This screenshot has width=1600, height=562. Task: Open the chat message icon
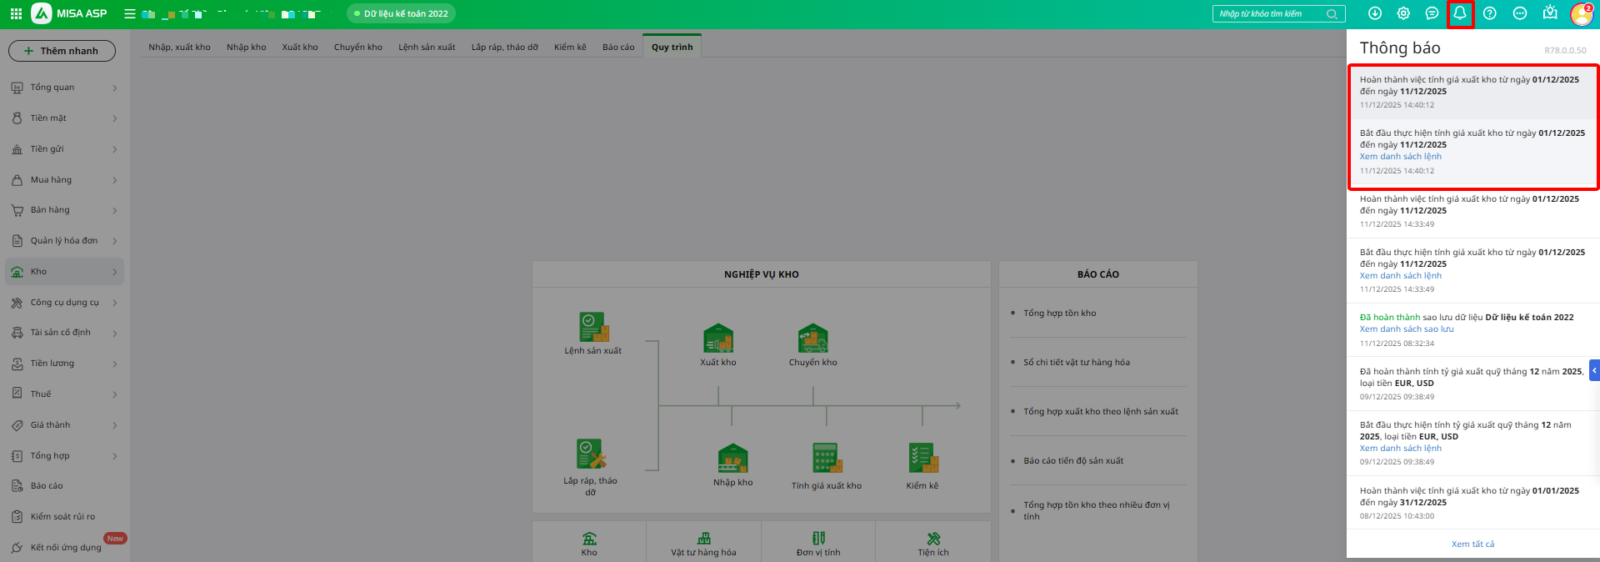(1432, 14)
